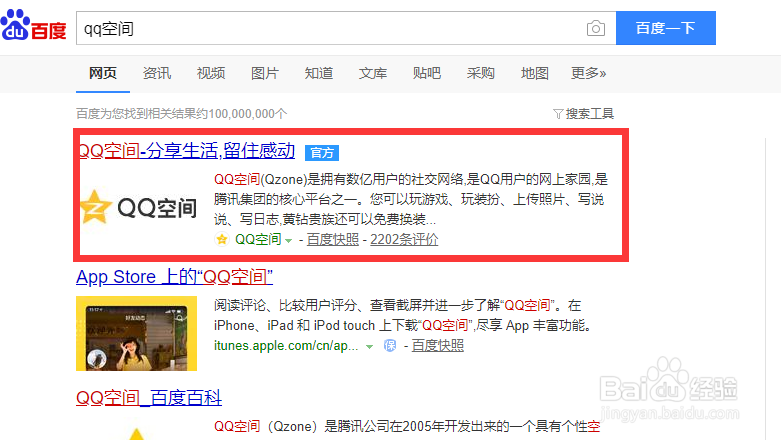The image size is (781, 440).
Task: Expand dropdown arrow next to green QQ空间
Action: [288, 241]
